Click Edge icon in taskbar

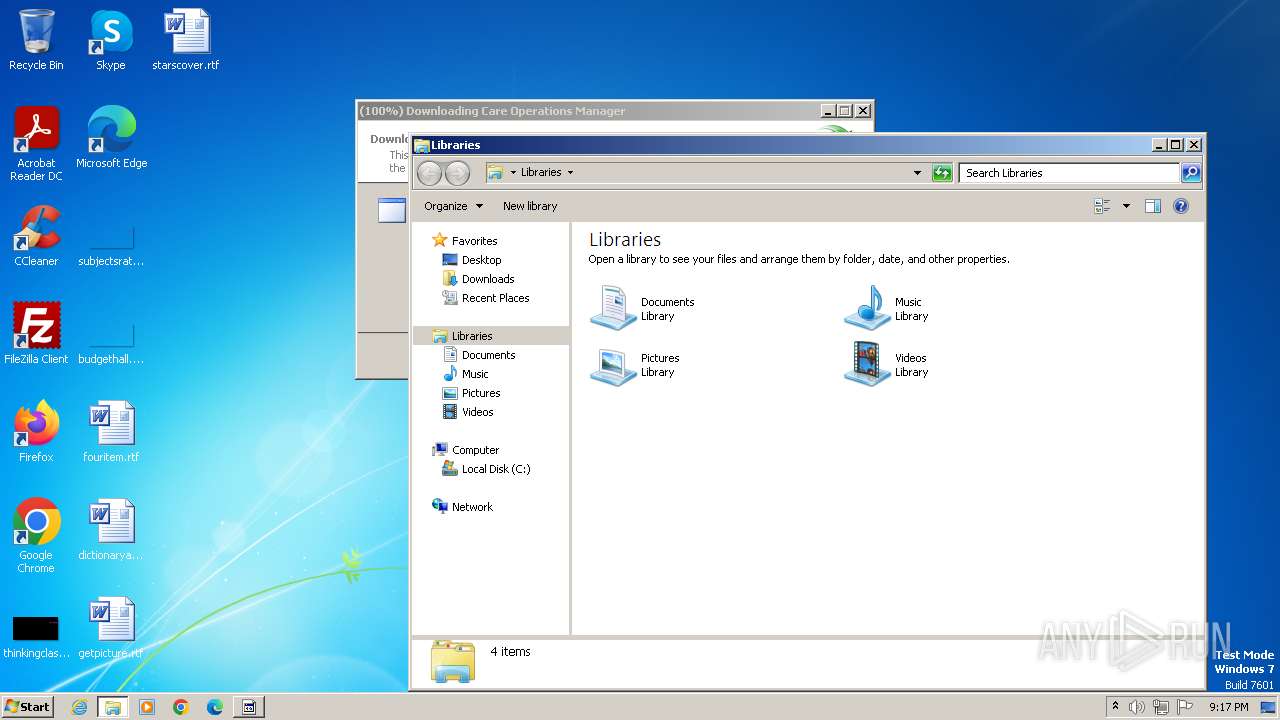pyautogui.click(x=215, y=707)
